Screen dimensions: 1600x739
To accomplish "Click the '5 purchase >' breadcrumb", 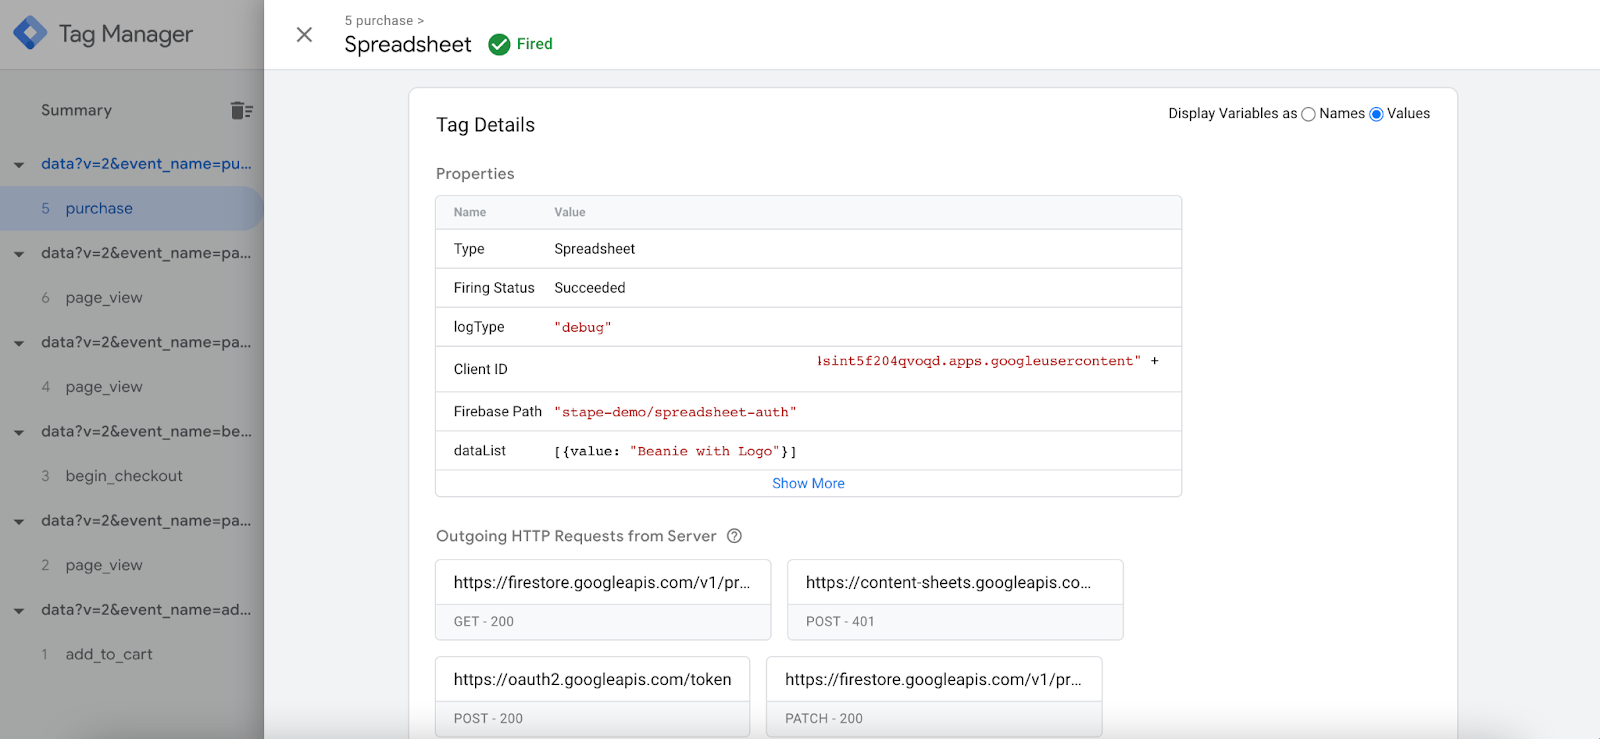I will click(x=384, y=20).
